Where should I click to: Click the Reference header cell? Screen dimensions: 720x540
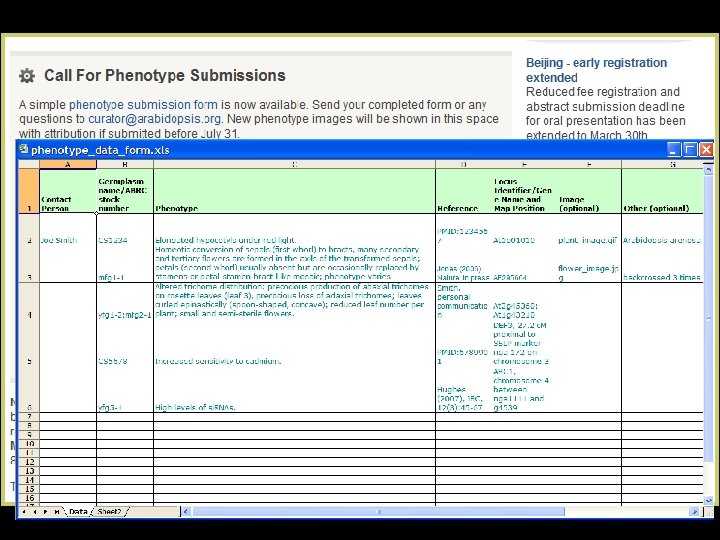[x=464, y=191]
